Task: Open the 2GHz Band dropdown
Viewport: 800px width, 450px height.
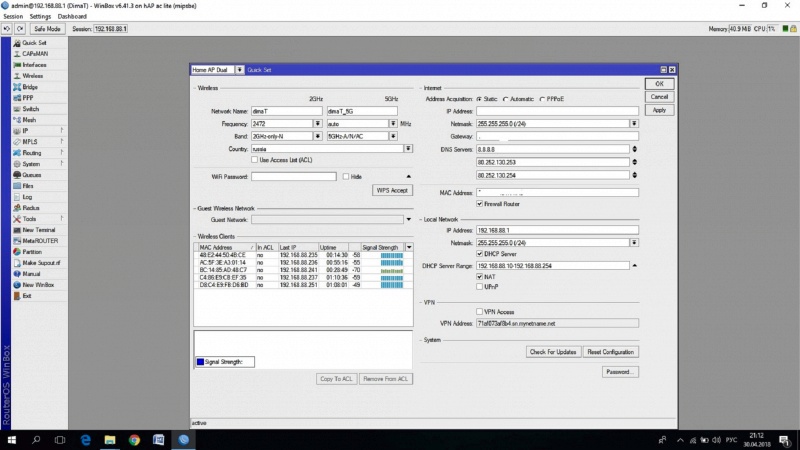Action: pyautogui.click(x=318, y=136)
